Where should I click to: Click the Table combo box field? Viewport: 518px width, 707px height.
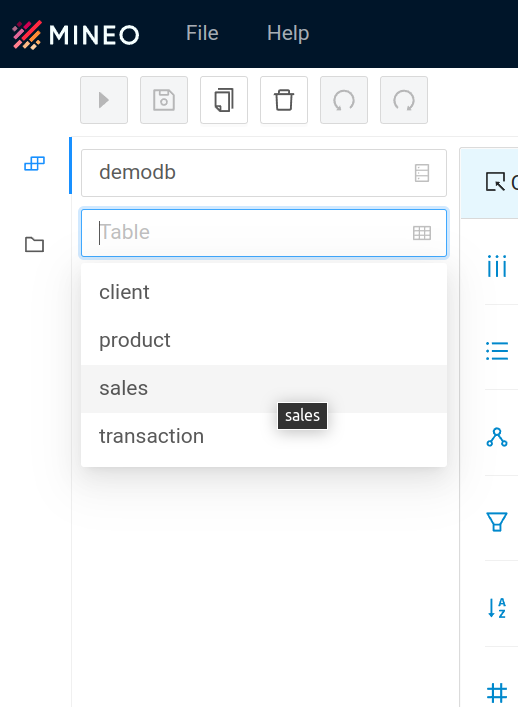264,233
